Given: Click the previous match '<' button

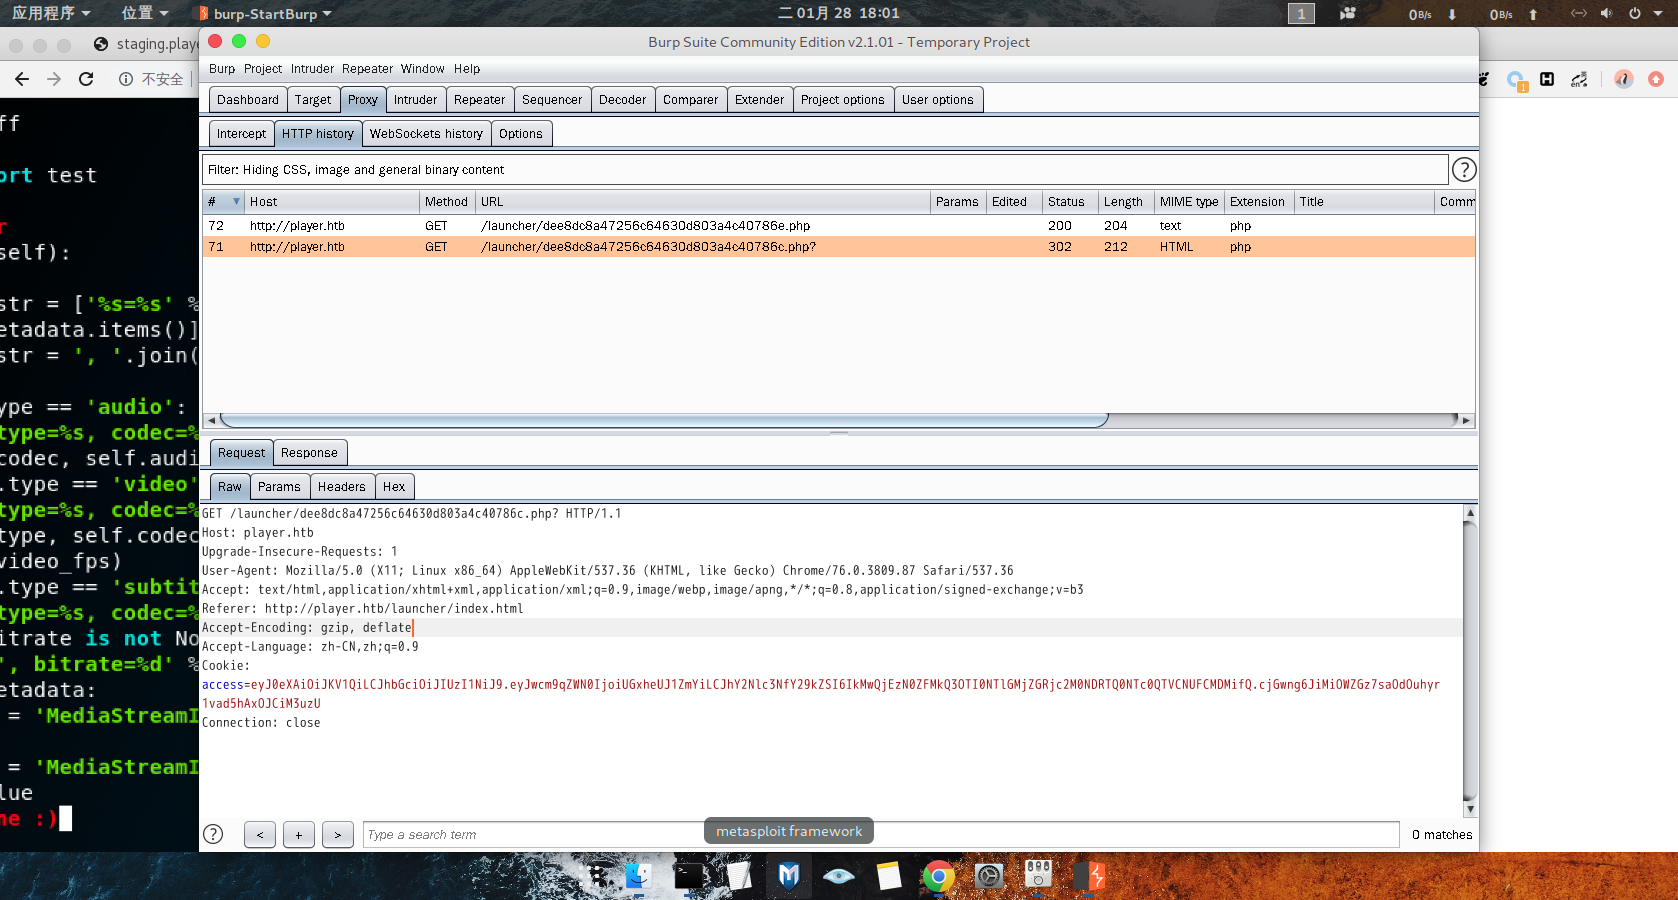Looking at the screenshot, I should [260, 834].
